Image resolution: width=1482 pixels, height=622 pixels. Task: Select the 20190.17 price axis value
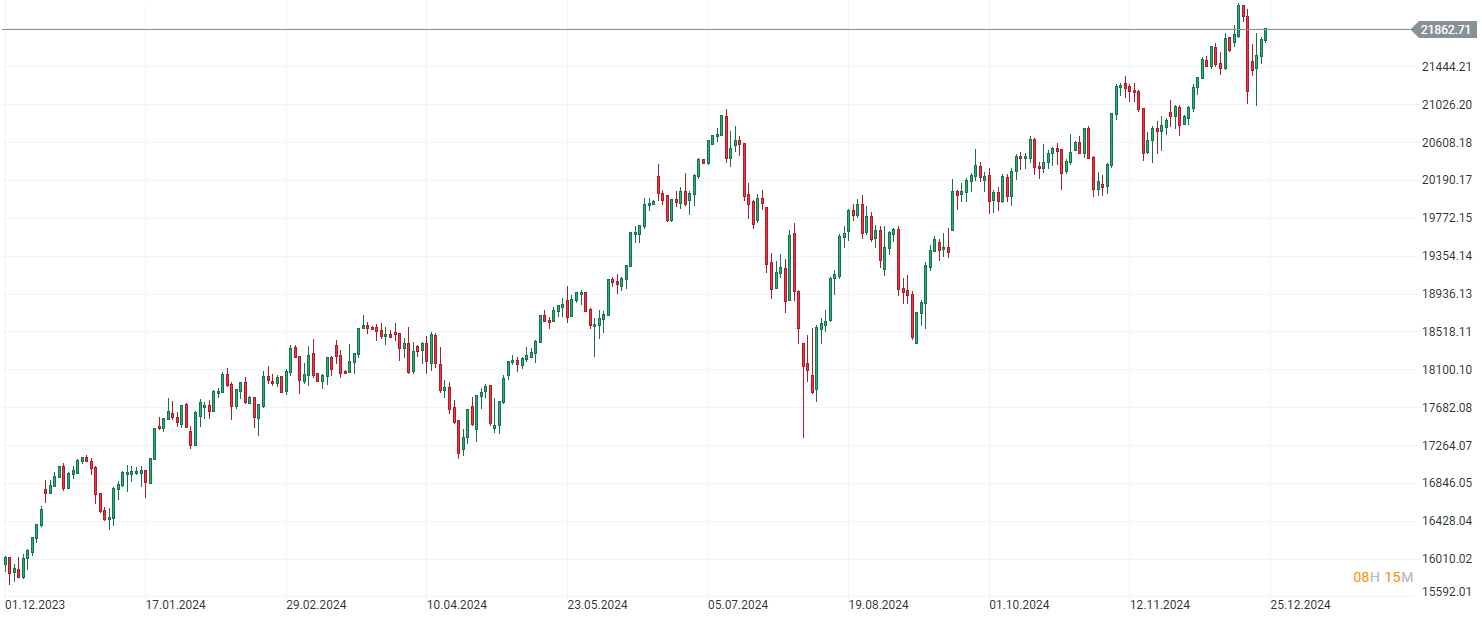[1445, 180]
